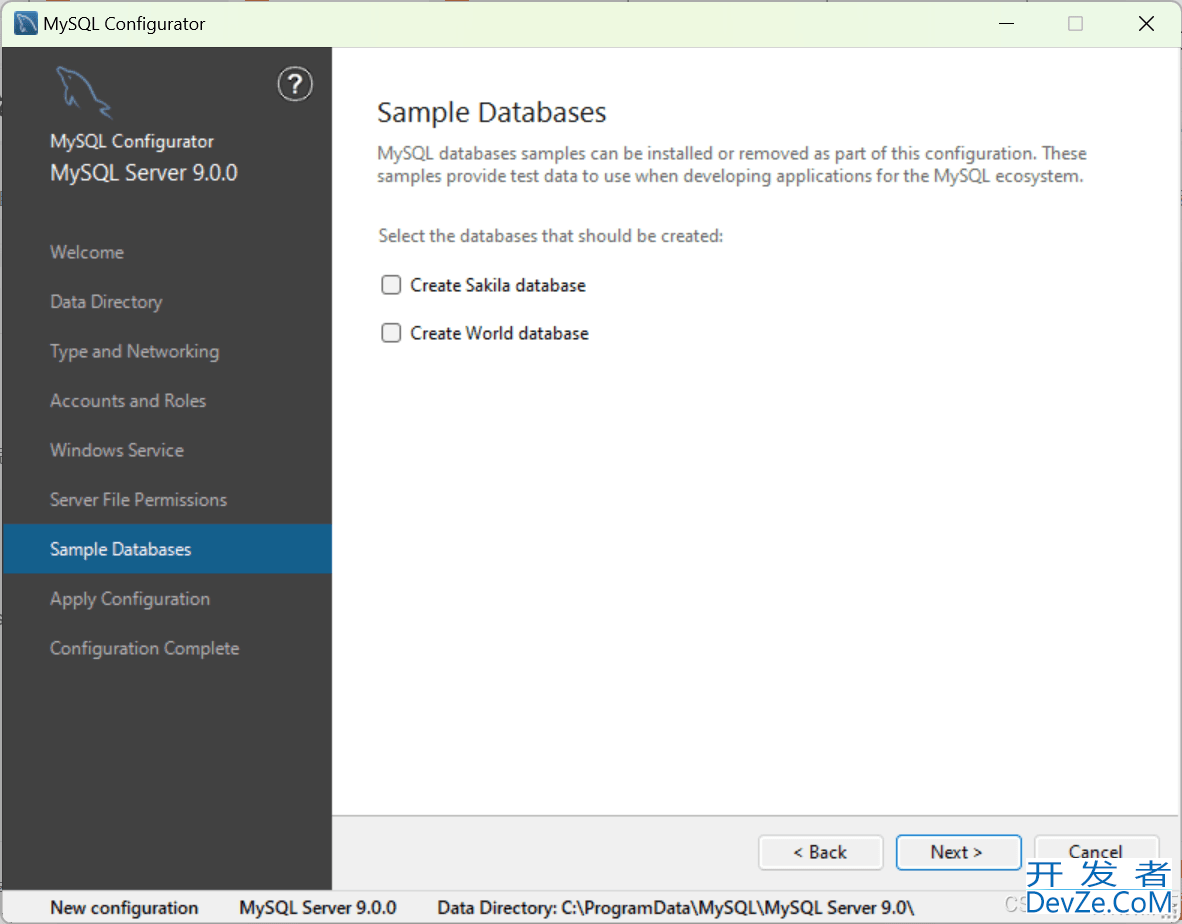Screen dimensions: 1182x924
Task: Click 'MySQL Server 9.0.0' sidebar title
Action: pos(144,173)
